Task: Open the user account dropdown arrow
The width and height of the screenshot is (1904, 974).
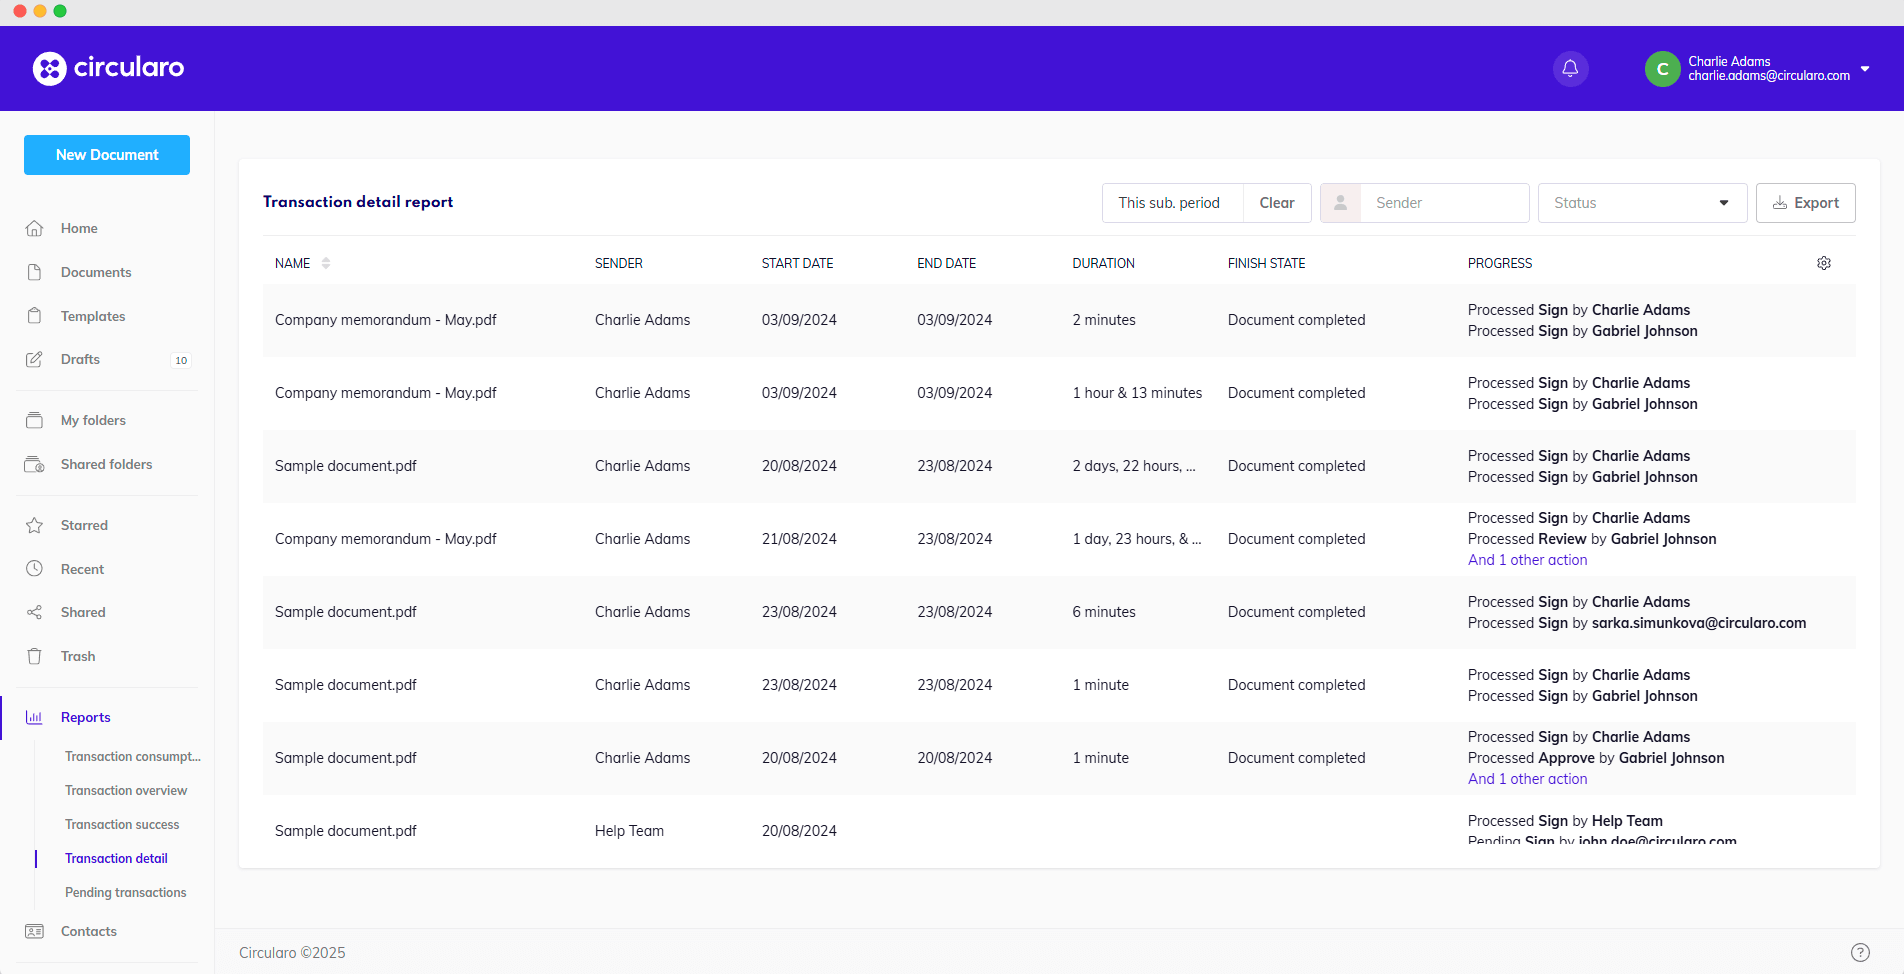Action: click(1865, 69)
